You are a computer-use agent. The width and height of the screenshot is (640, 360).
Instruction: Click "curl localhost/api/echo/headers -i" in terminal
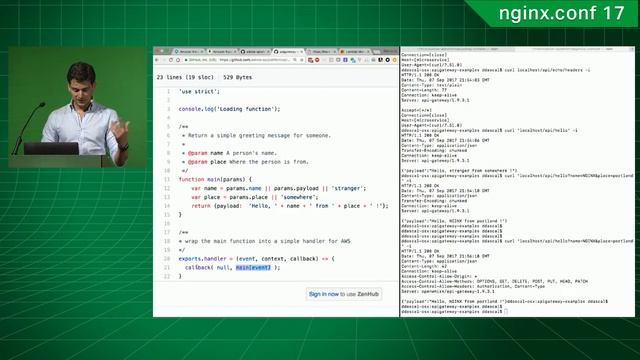(x=547, y=70)
